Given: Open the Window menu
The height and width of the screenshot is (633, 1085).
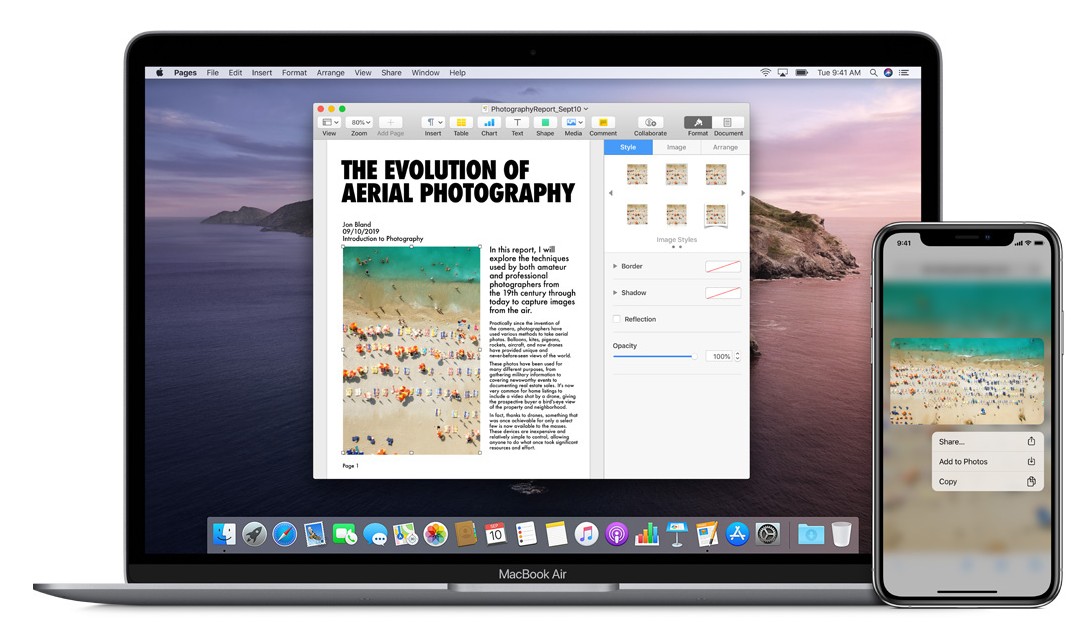Looking at the screenshot, I should tap(426, 72).
